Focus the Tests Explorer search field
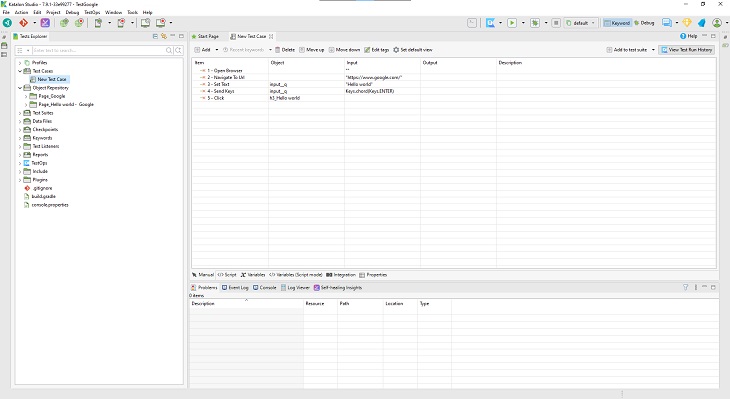730x399 pixels. pos(98,50)
